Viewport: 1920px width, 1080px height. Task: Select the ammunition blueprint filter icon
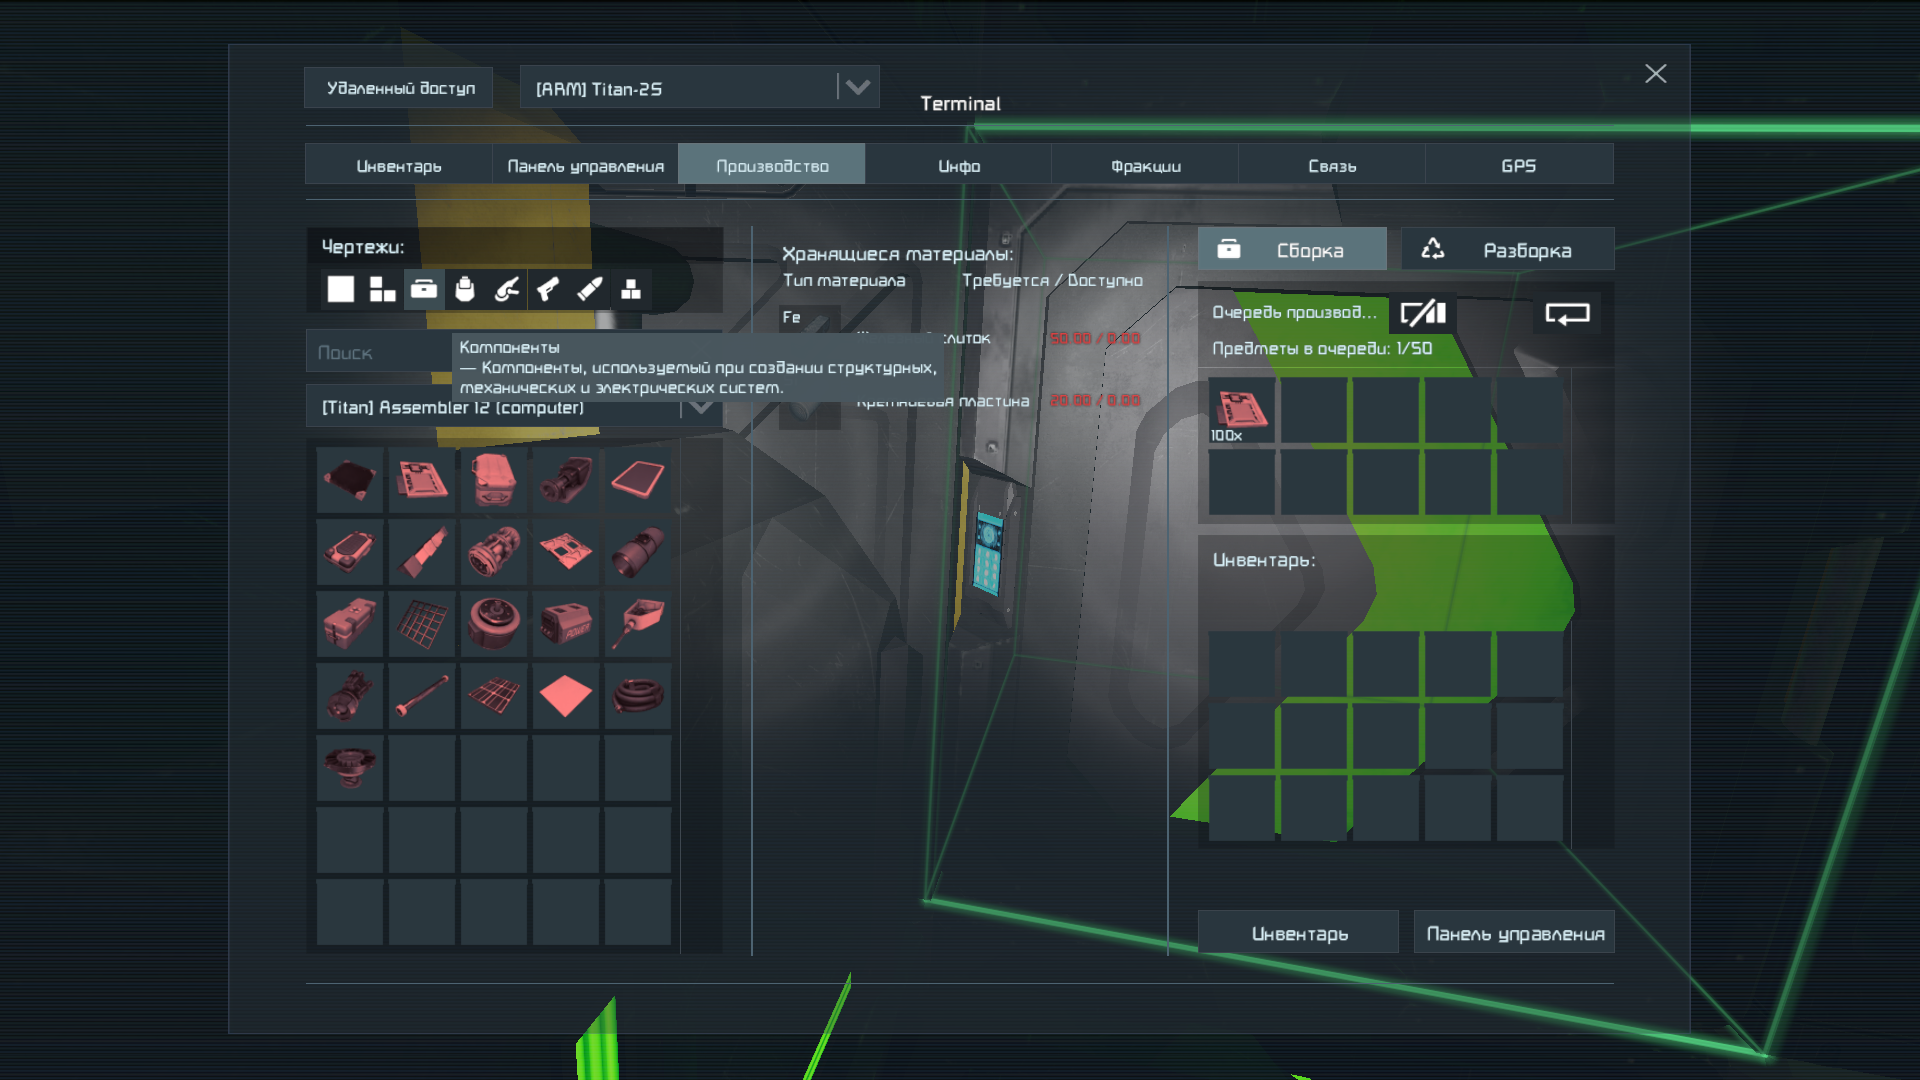point(590,290)
